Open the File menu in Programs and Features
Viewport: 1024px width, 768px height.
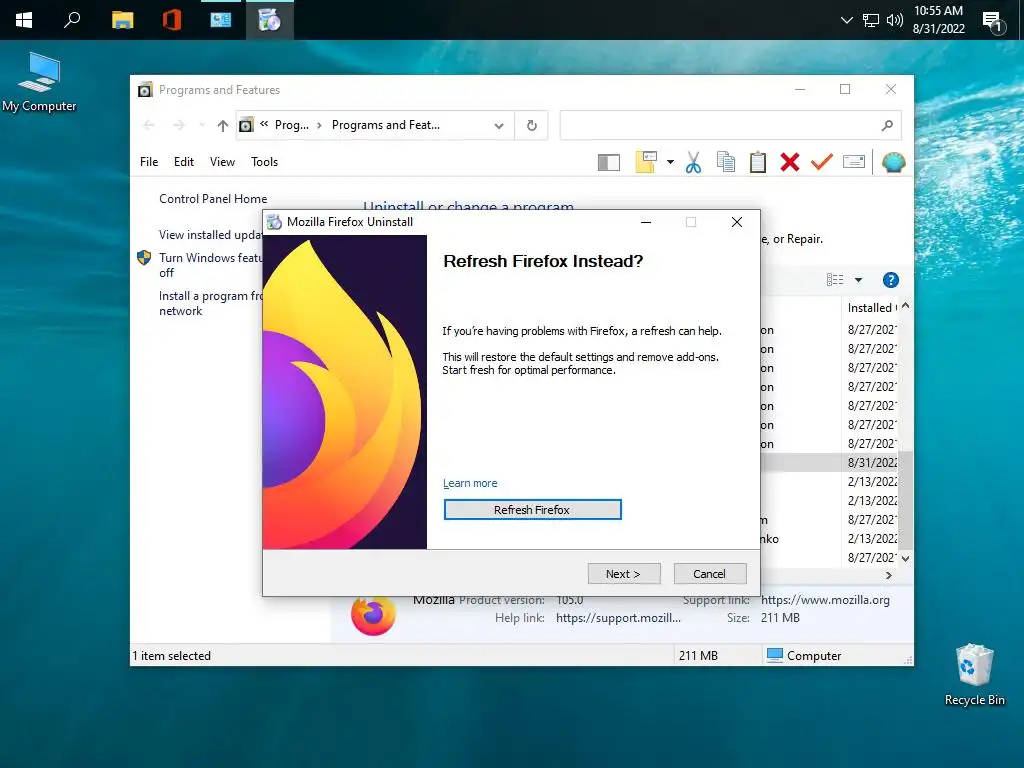click(149, 162)
